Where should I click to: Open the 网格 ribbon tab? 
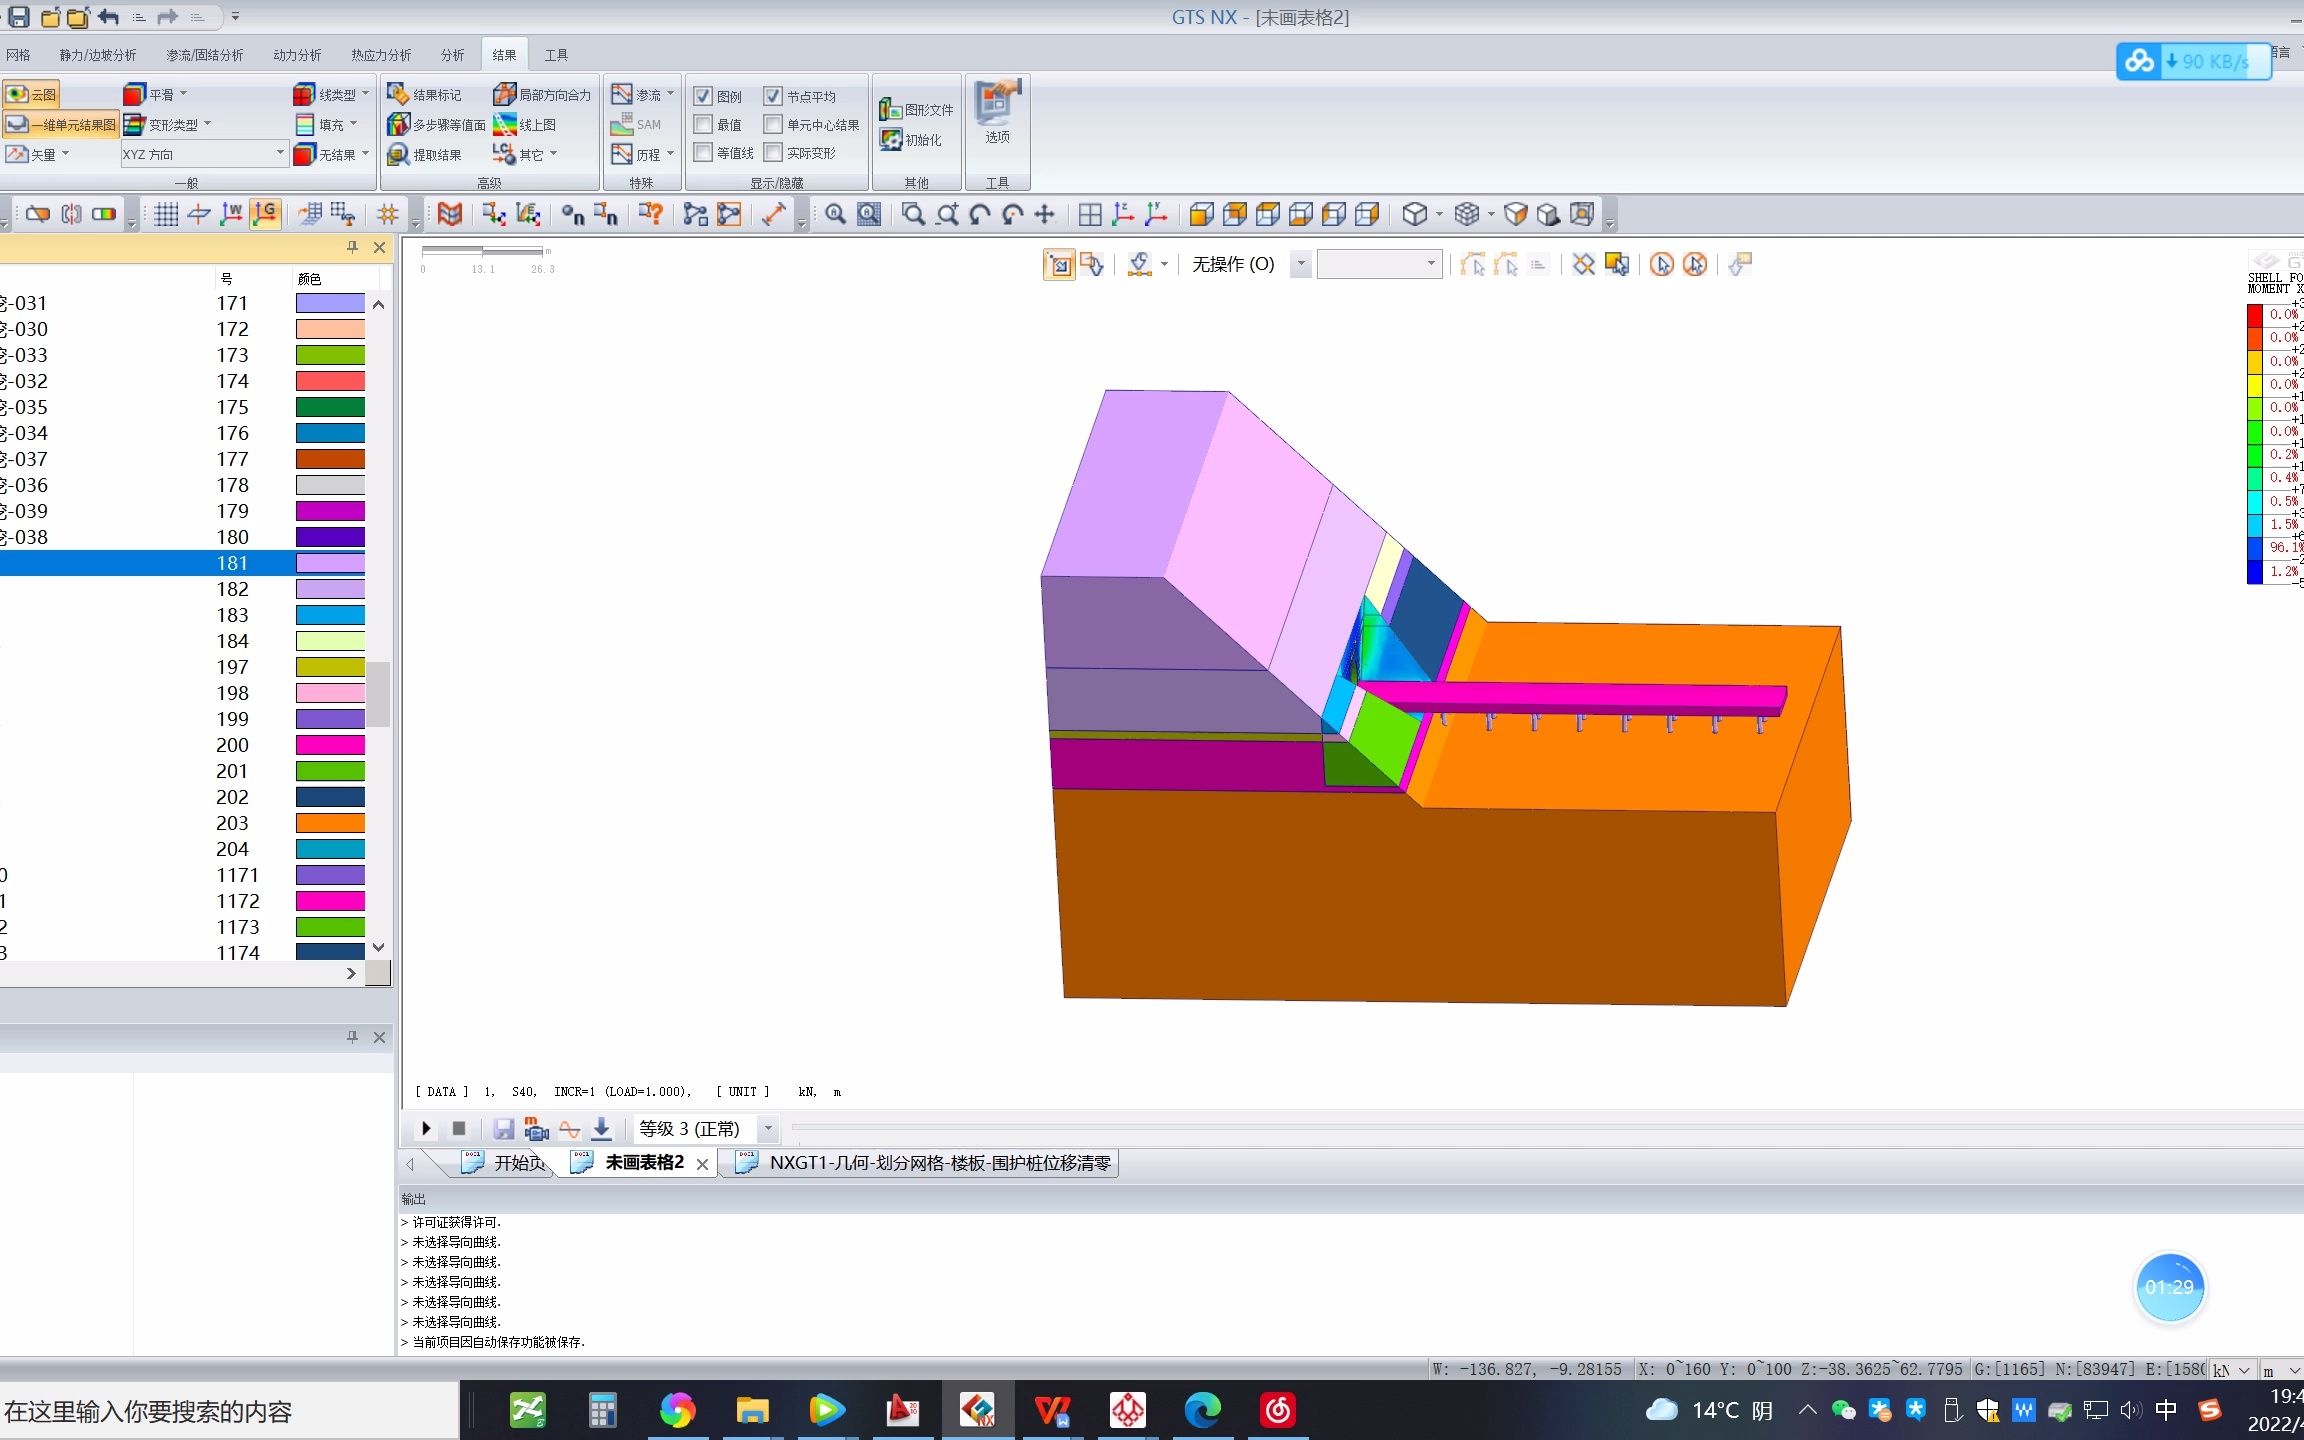18,55
